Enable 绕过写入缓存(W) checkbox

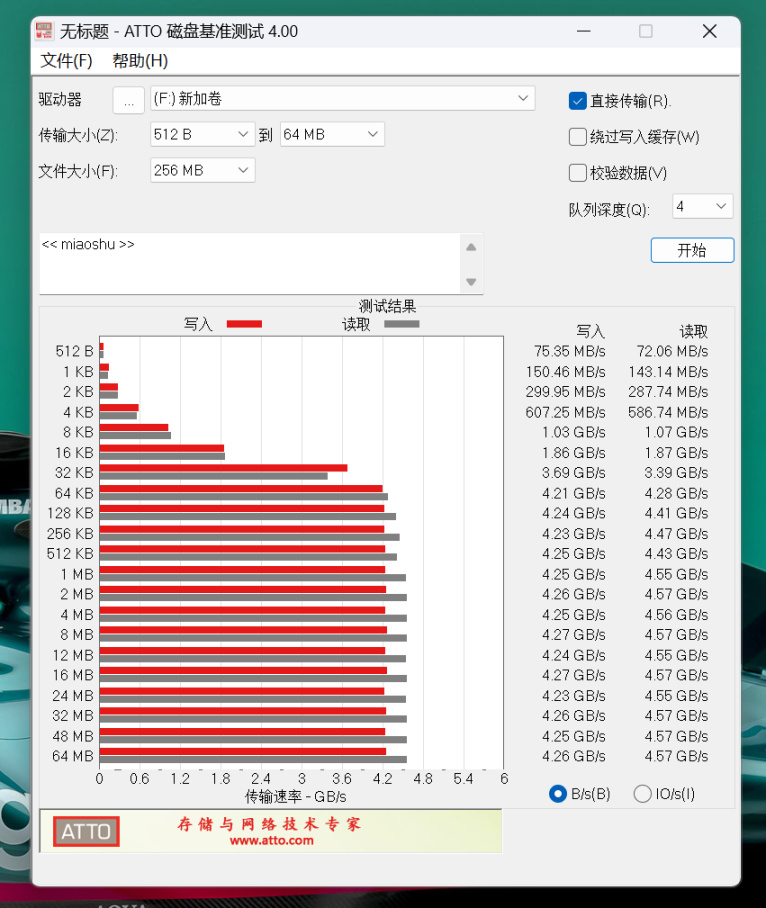click(577, 137)
